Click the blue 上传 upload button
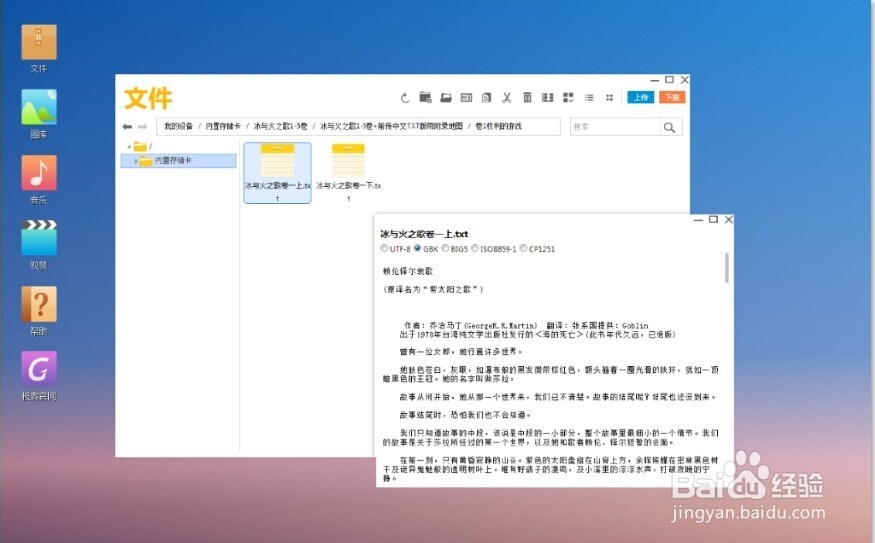This screenshot has height=543, width=875. point(641,97)
